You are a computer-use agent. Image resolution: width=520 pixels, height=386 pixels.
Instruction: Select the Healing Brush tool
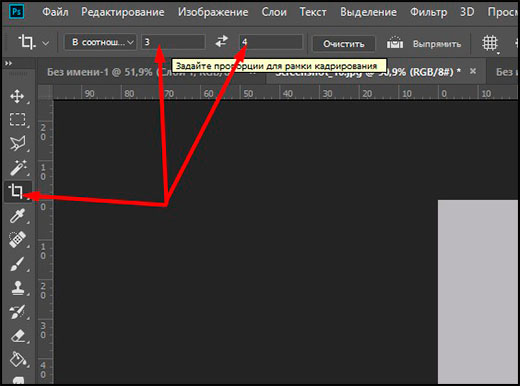(x=17, y=240)
